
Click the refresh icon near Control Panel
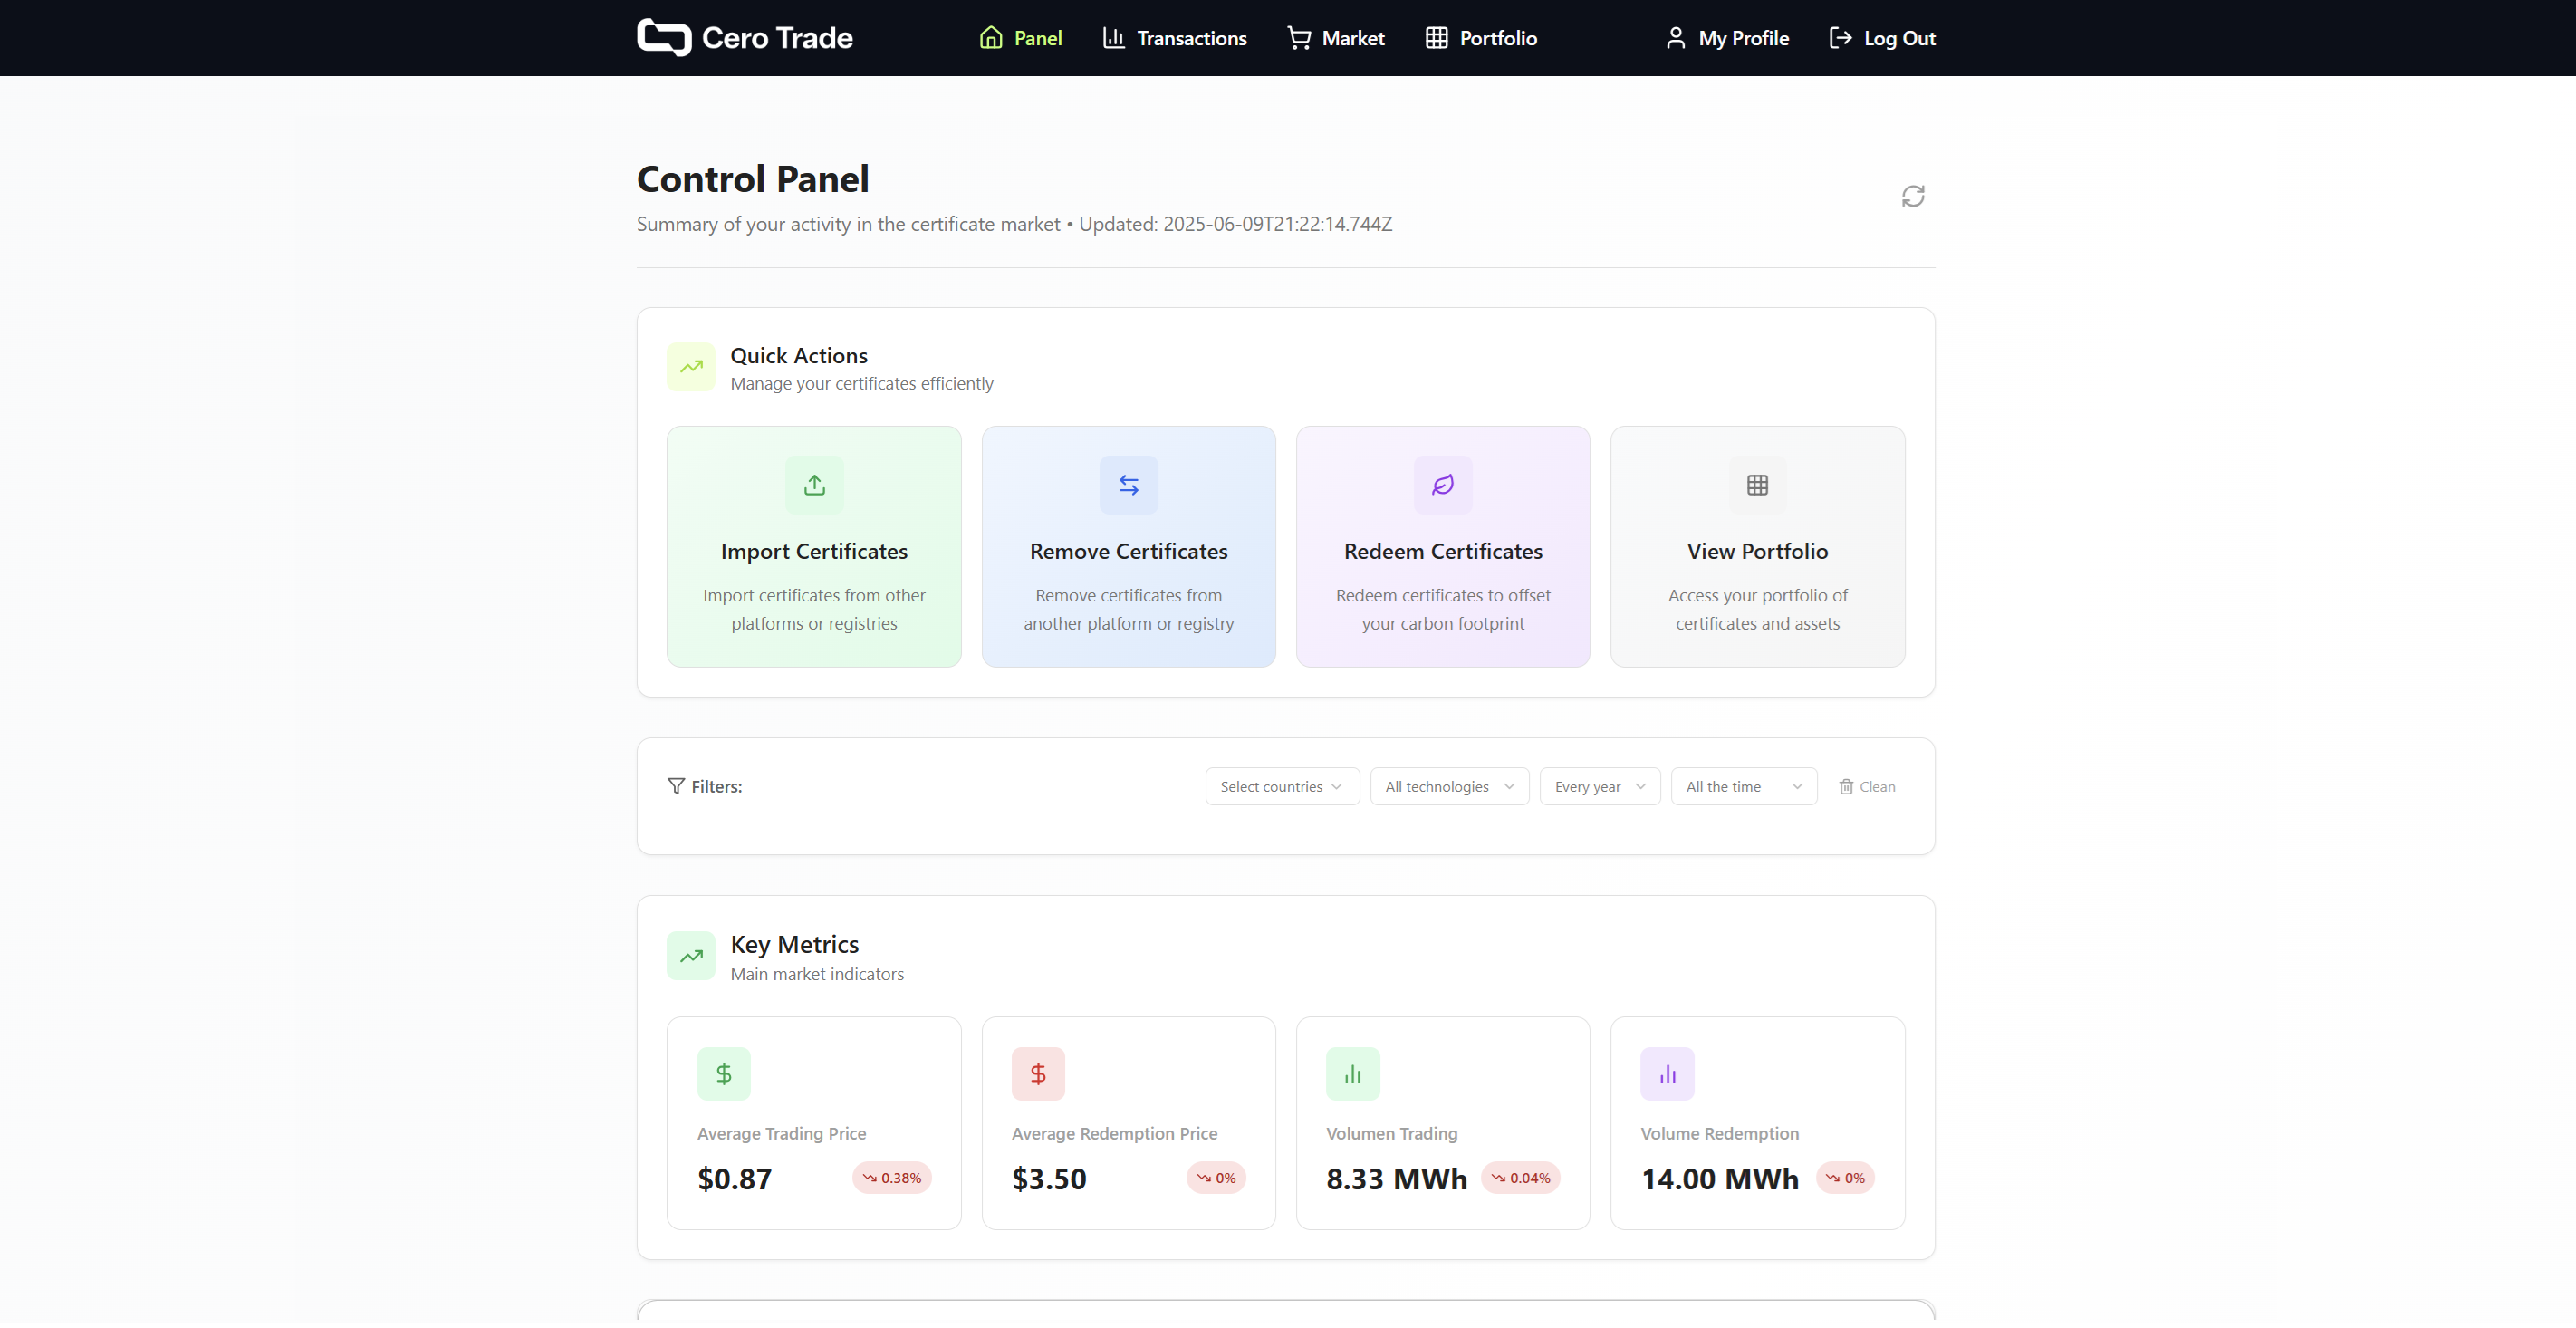pyautogui.click(x=1913, y=196)
